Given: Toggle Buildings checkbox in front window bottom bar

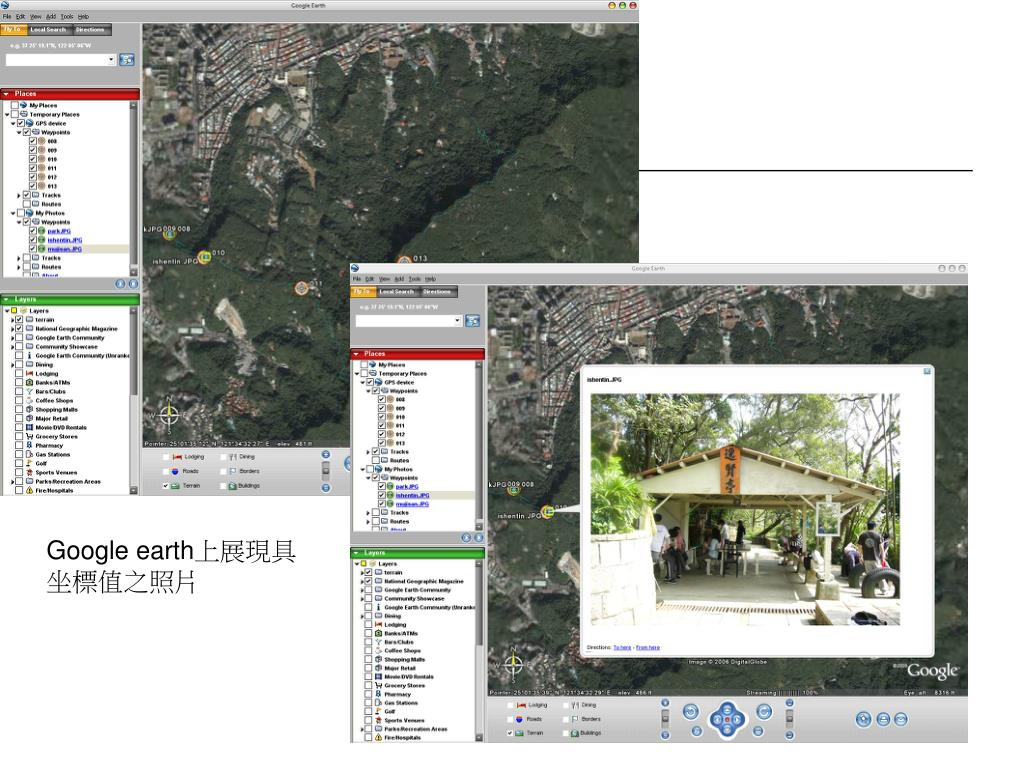Looking at the screenshot, I should pyautogui.click(x=566, y=733).
